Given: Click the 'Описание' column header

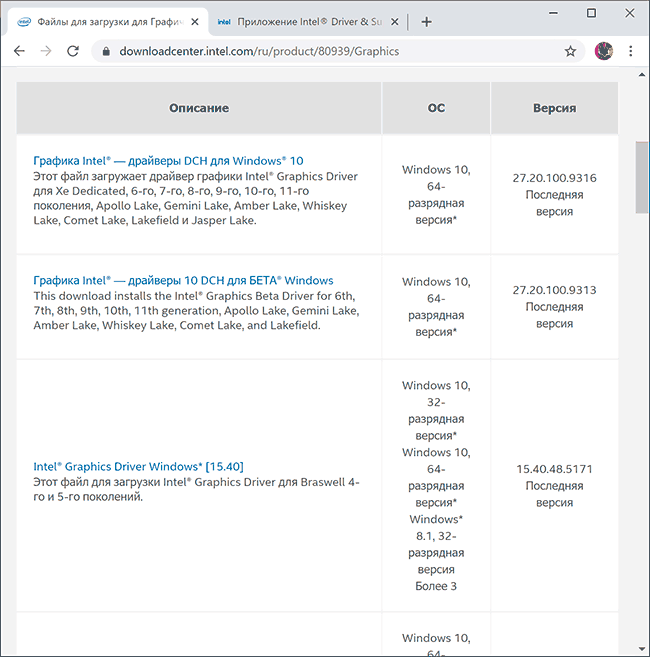Looking at the screenshot, I should point(199,108).
